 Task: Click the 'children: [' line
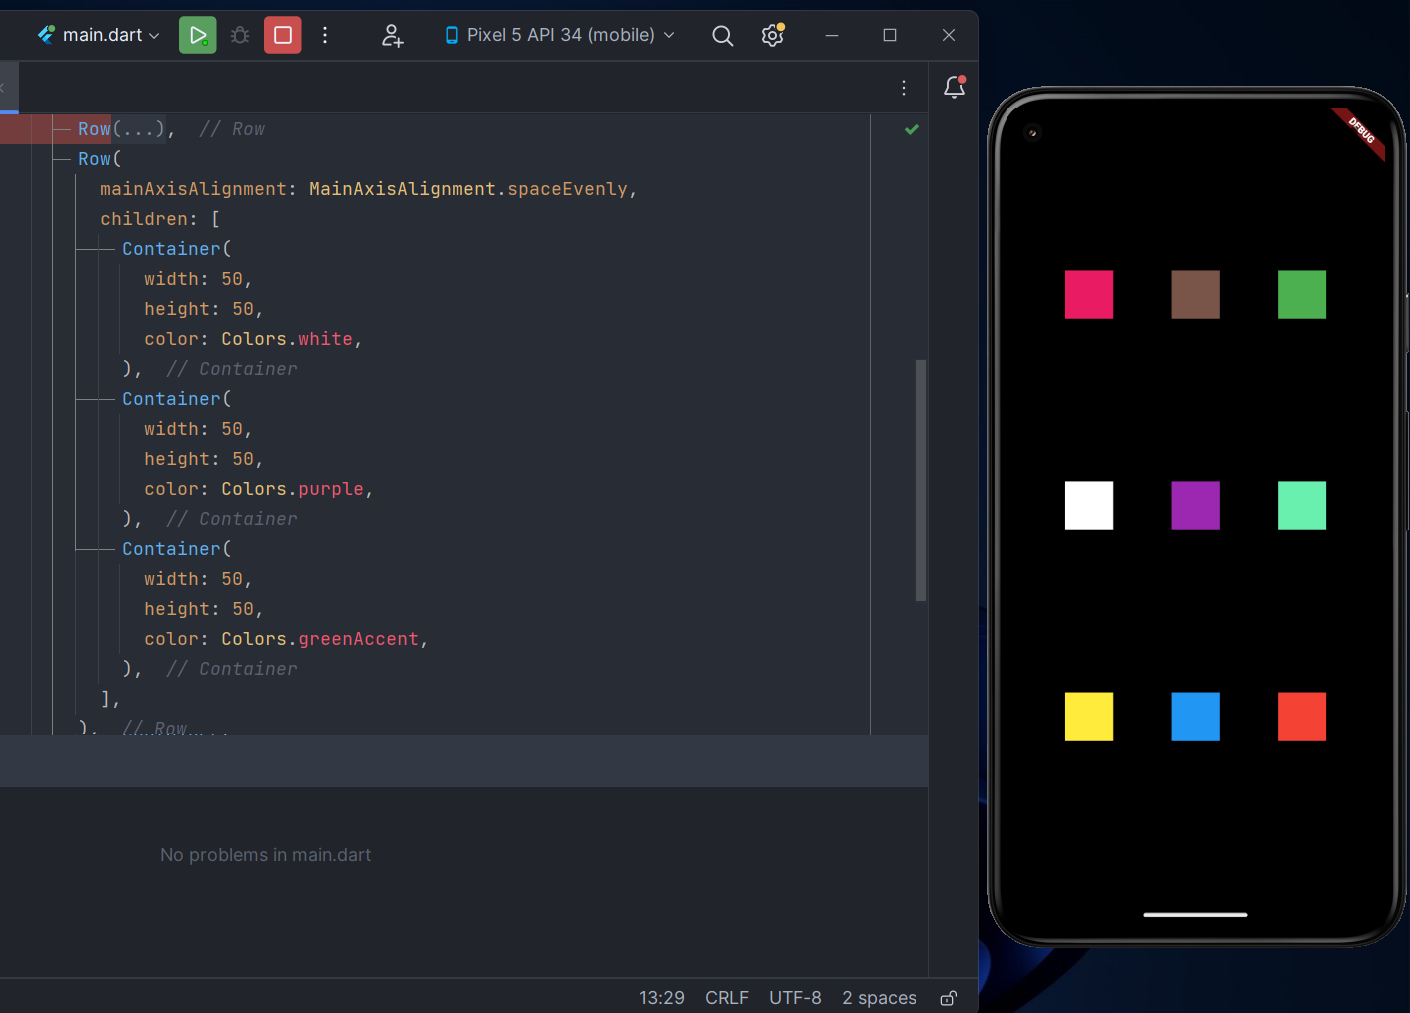pos(160,219)
